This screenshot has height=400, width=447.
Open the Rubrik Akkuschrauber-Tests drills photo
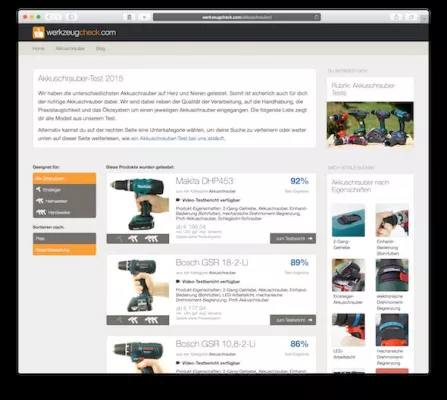click(370, 124)
